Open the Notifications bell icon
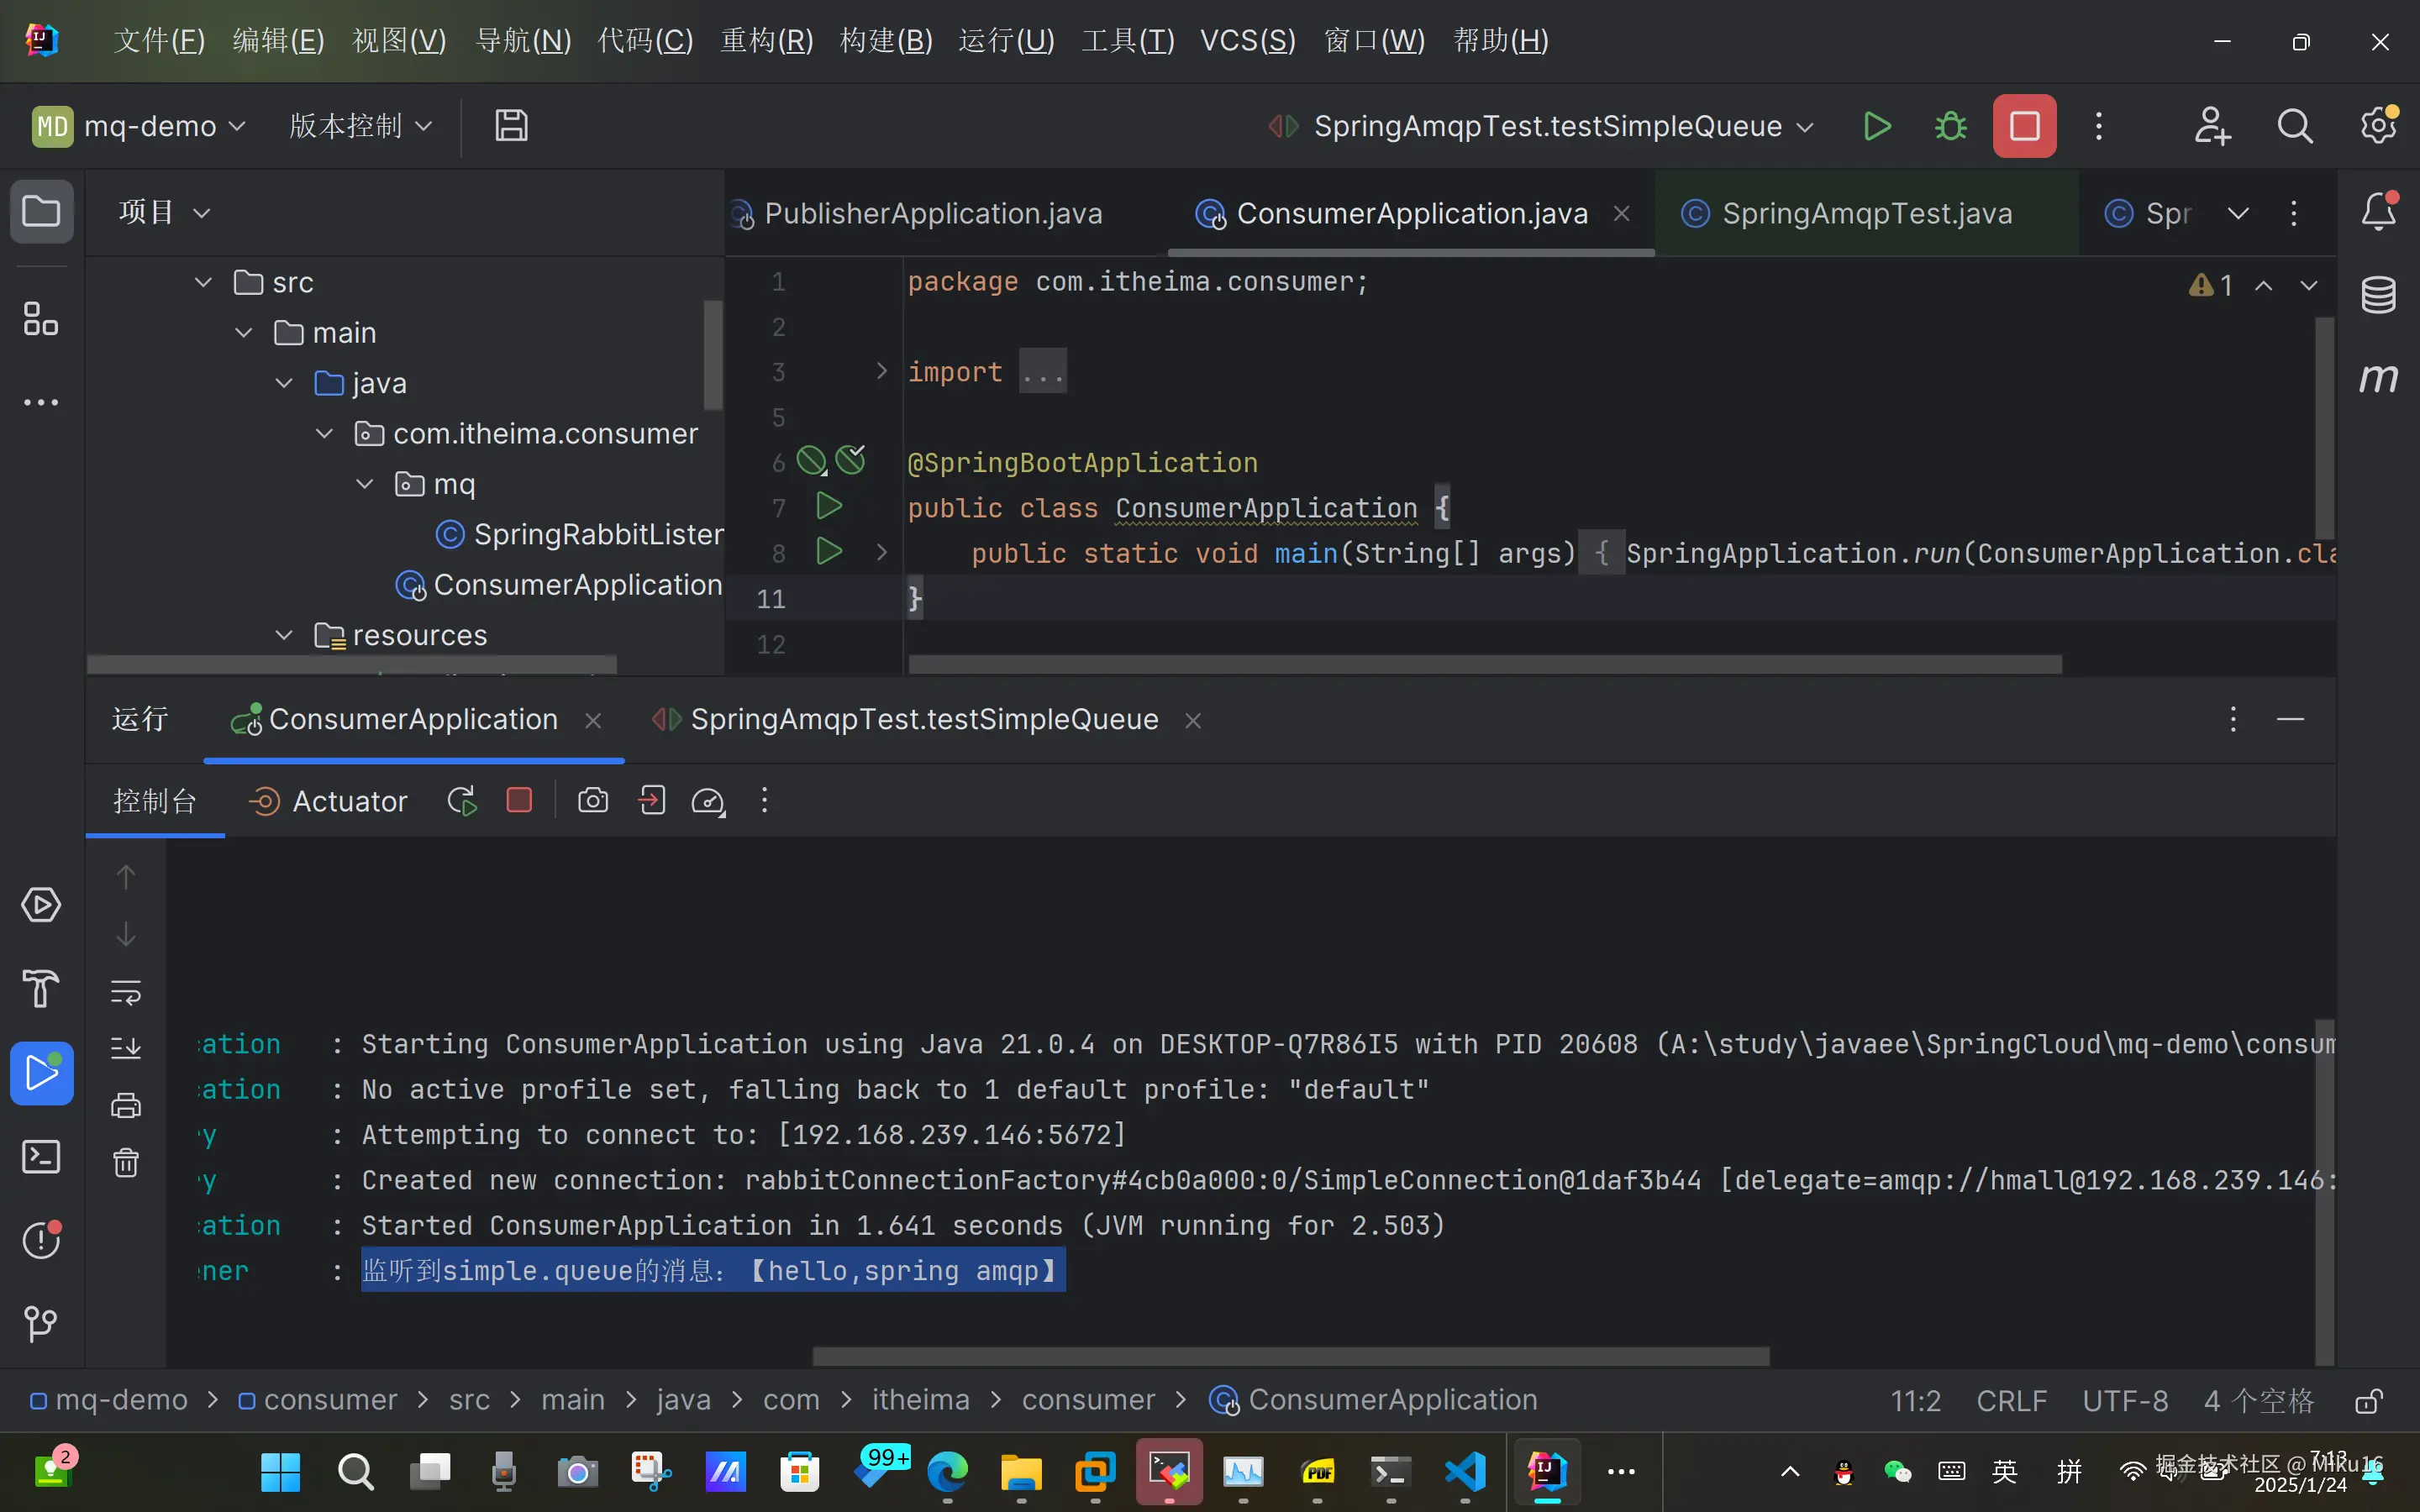The height and width of the screenshot is (1512, 2420). [x=2378, y=212]
